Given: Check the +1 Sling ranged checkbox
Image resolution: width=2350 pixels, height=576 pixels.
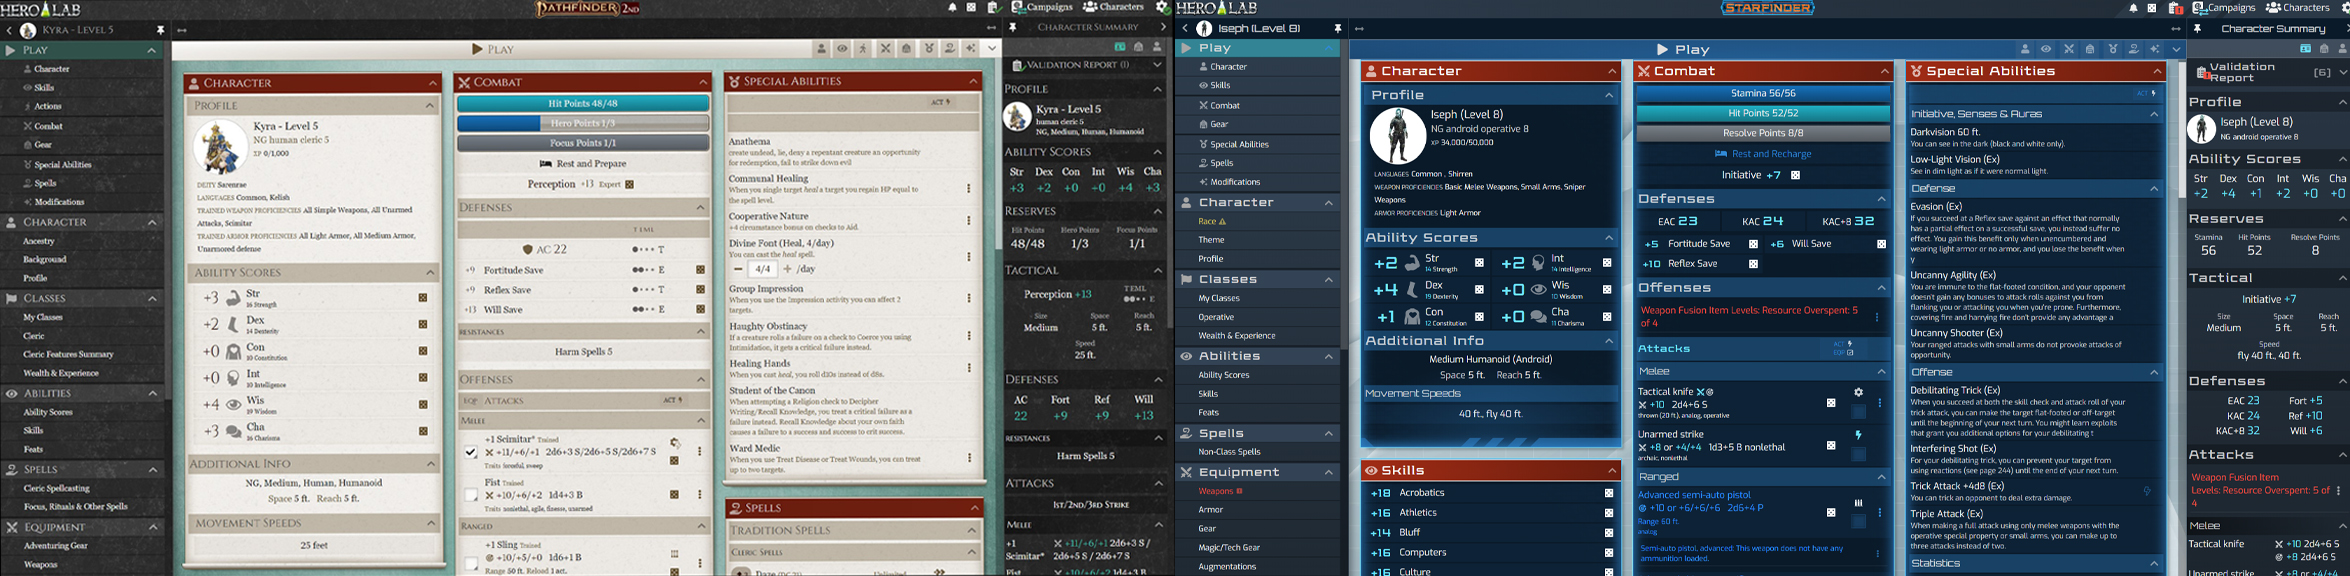Looking at the screenshot, I should coord(471,565).
